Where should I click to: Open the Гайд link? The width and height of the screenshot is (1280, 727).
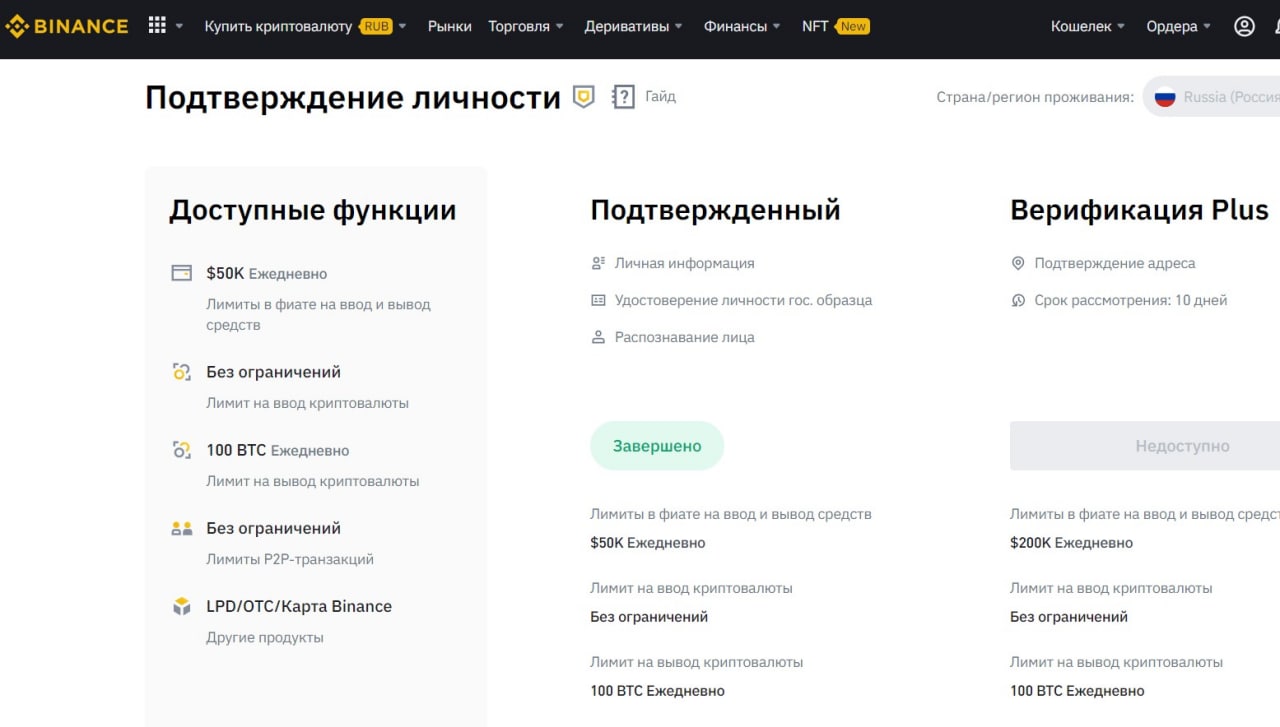pos(660,96)
